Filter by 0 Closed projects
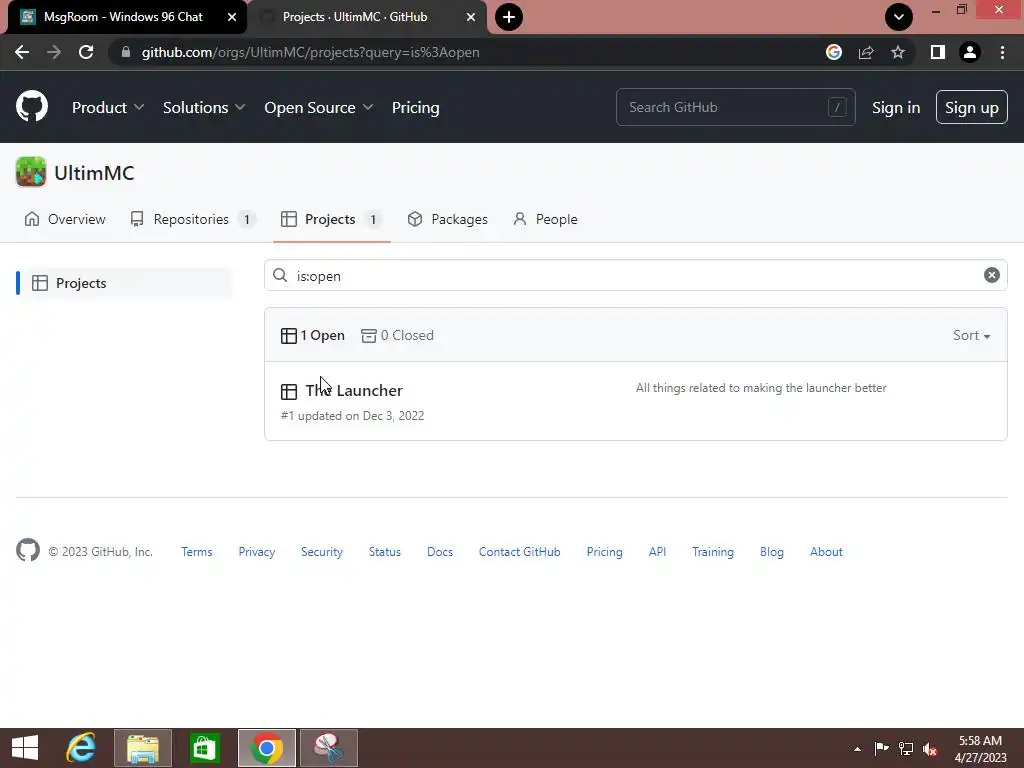1024x768 pixels. [x=397, y=335]
